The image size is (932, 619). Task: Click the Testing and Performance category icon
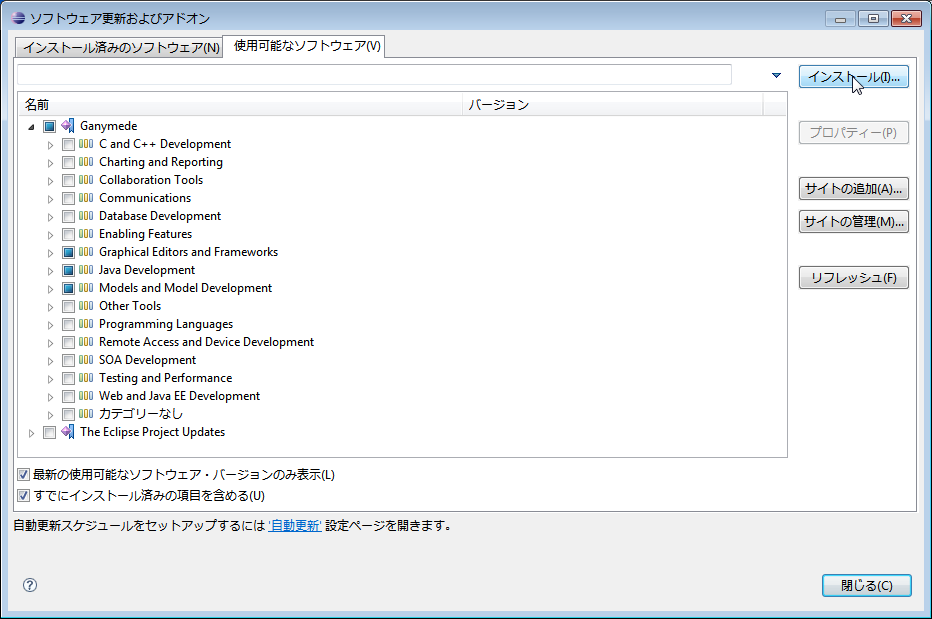click(86, 378)
